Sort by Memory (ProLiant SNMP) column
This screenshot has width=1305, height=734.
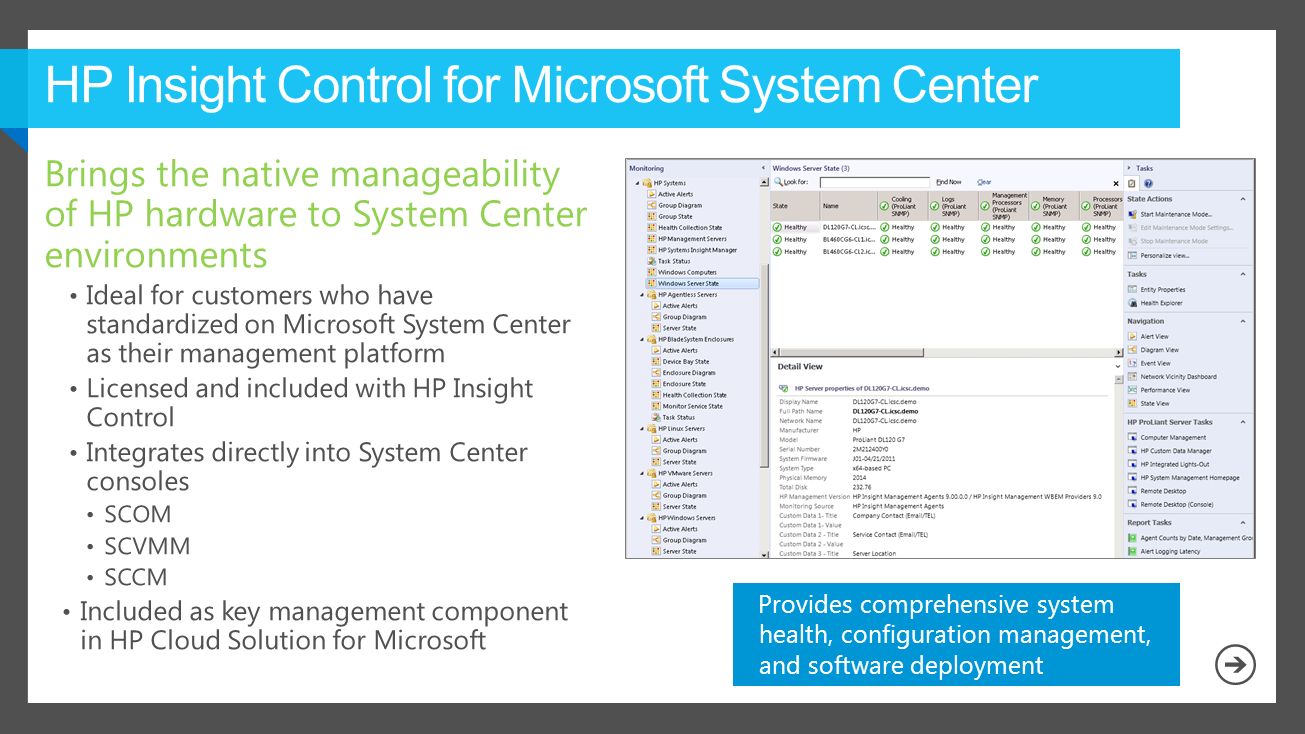click(x=1053, y=206)
